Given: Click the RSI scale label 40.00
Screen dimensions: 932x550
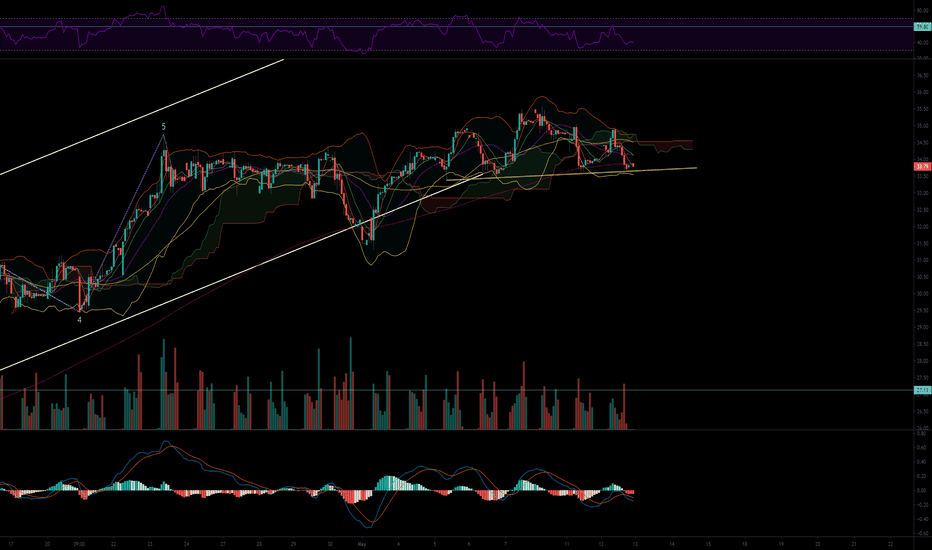Looking at the screenshot, I should pos(922,43).
